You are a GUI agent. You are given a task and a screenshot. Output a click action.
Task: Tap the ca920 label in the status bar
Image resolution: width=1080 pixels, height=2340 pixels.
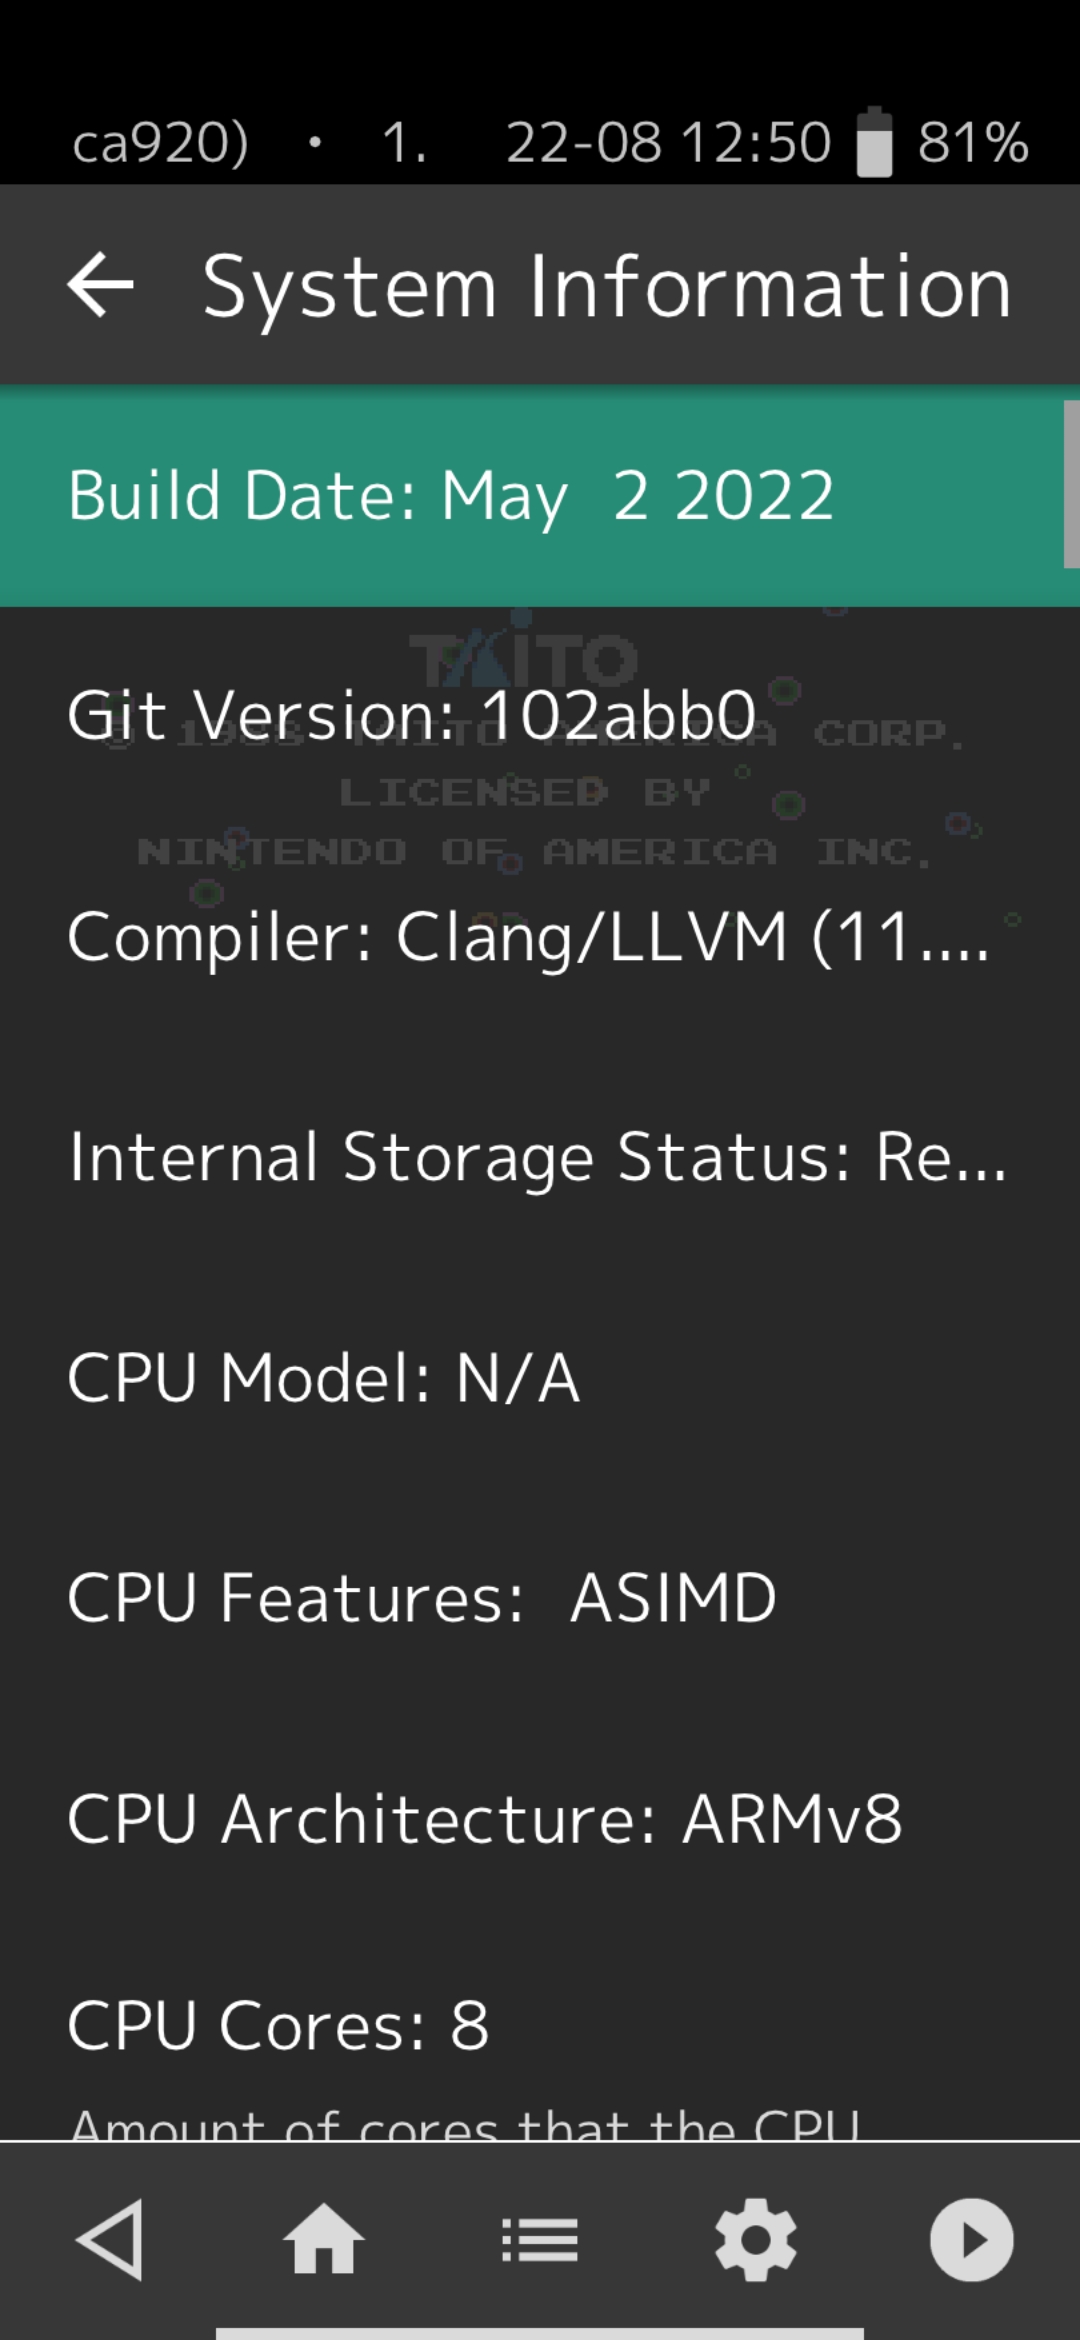[x=160, y=140]
